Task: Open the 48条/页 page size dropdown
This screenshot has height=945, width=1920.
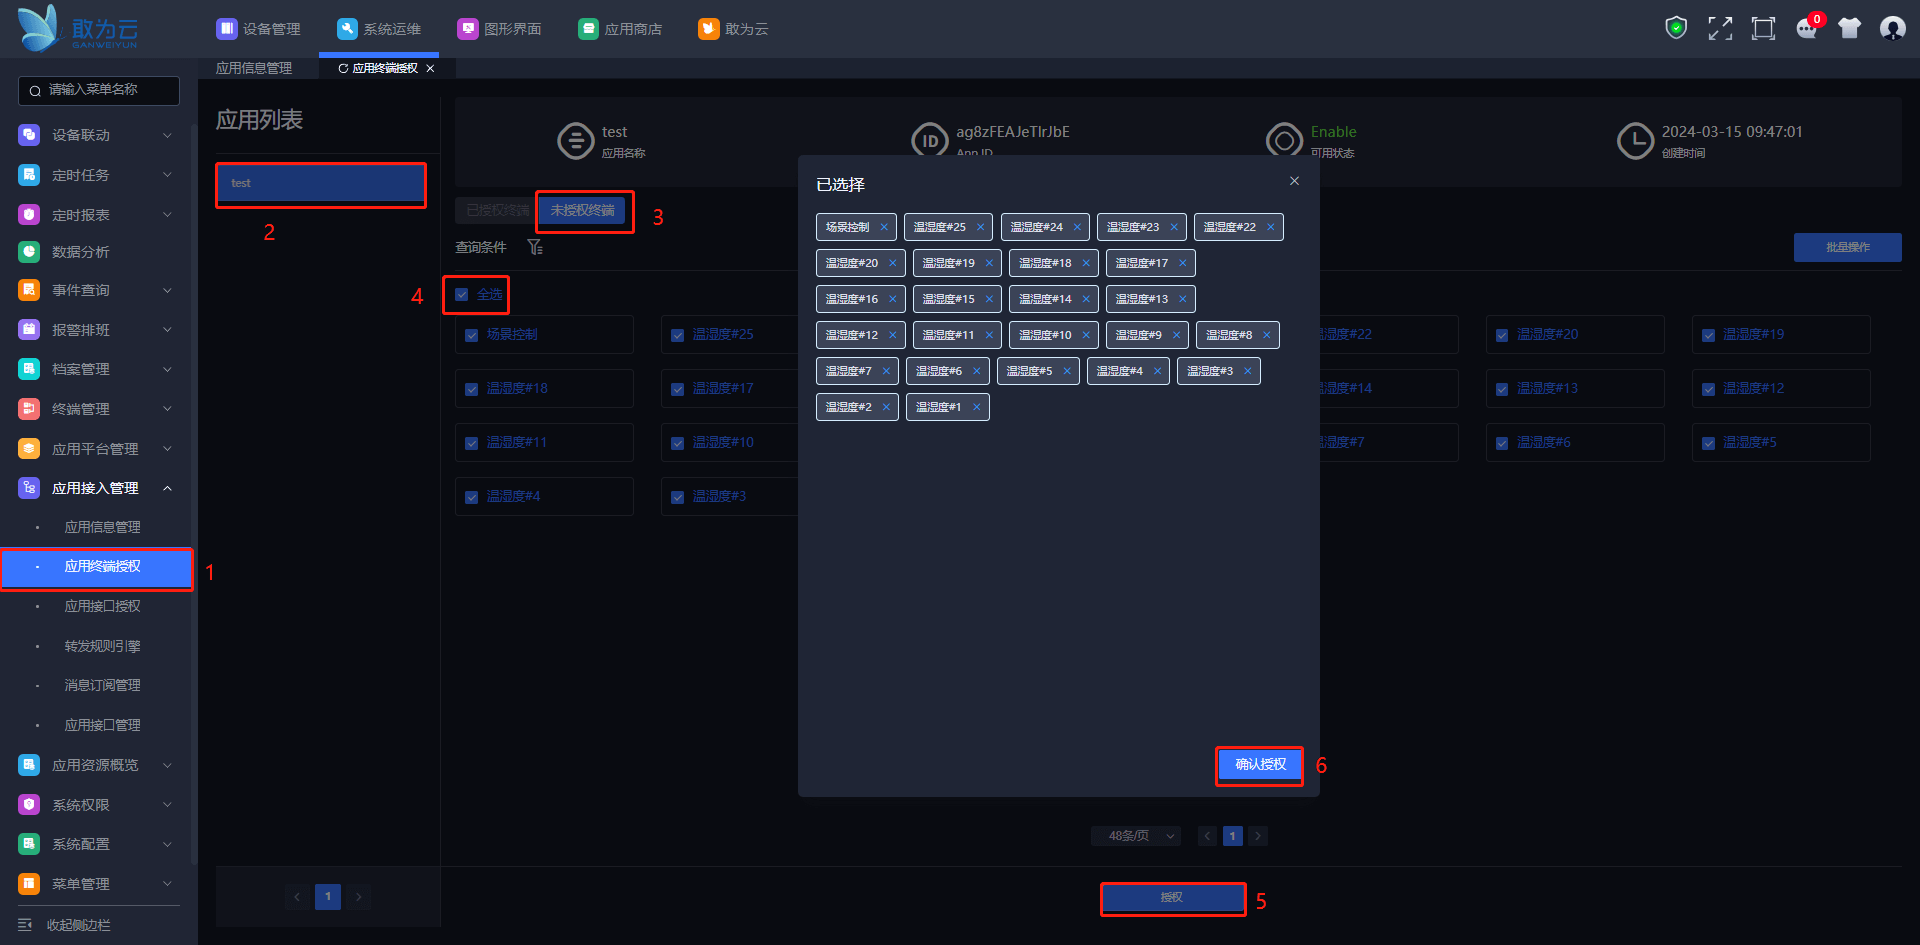Action: [x=1136, y=836]
